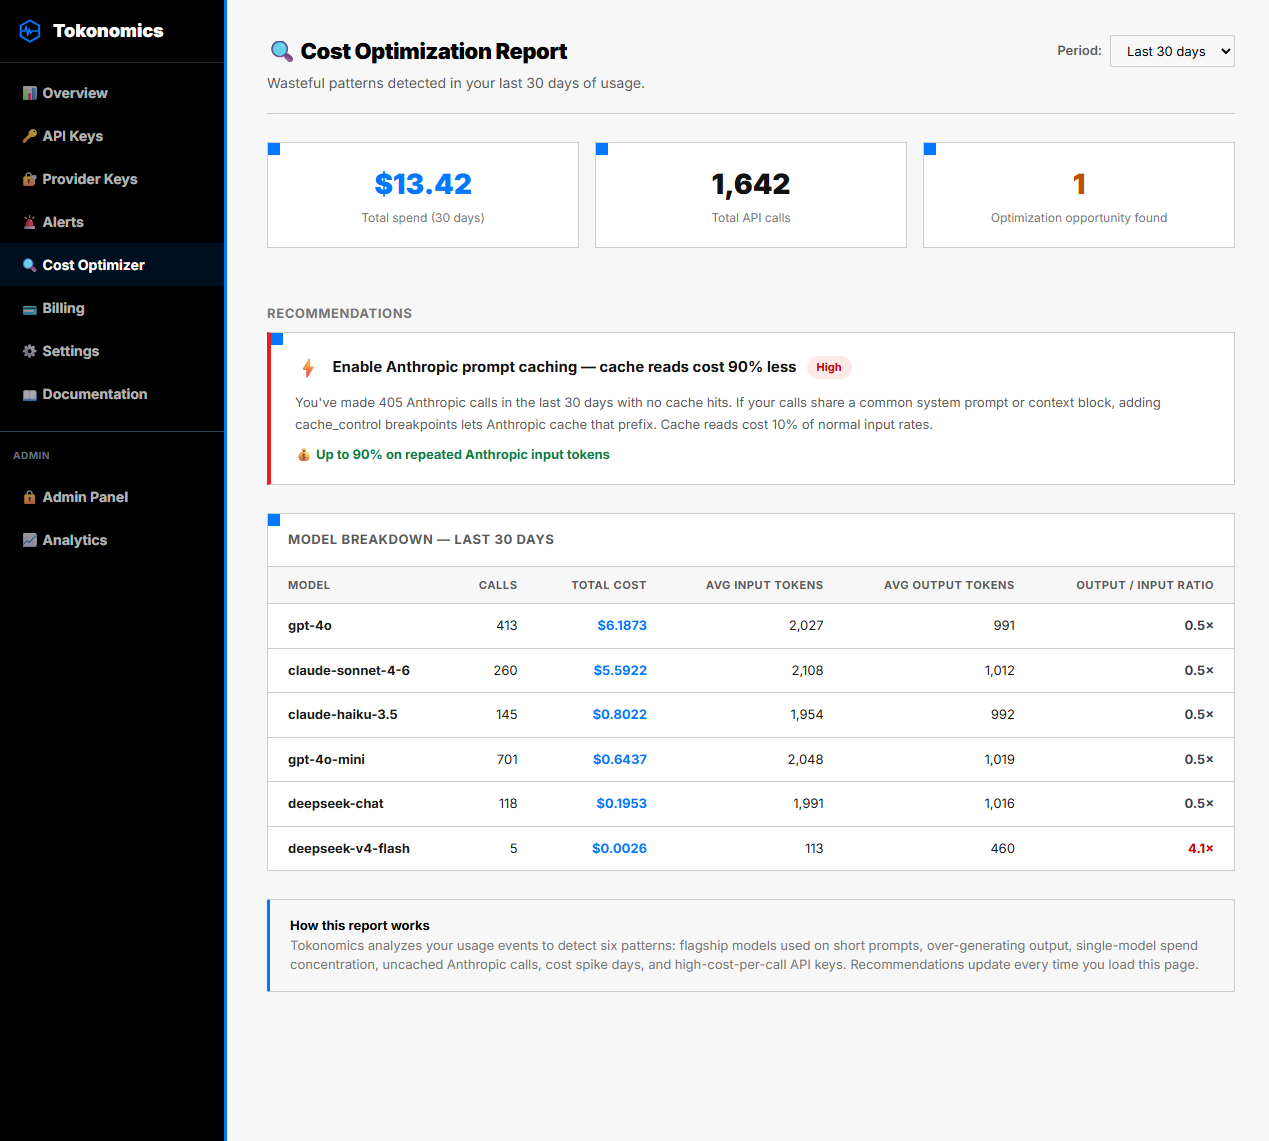Click the magnifier icon beside report title
The width and height of the screenshot is (1269, 1141).
282,51
